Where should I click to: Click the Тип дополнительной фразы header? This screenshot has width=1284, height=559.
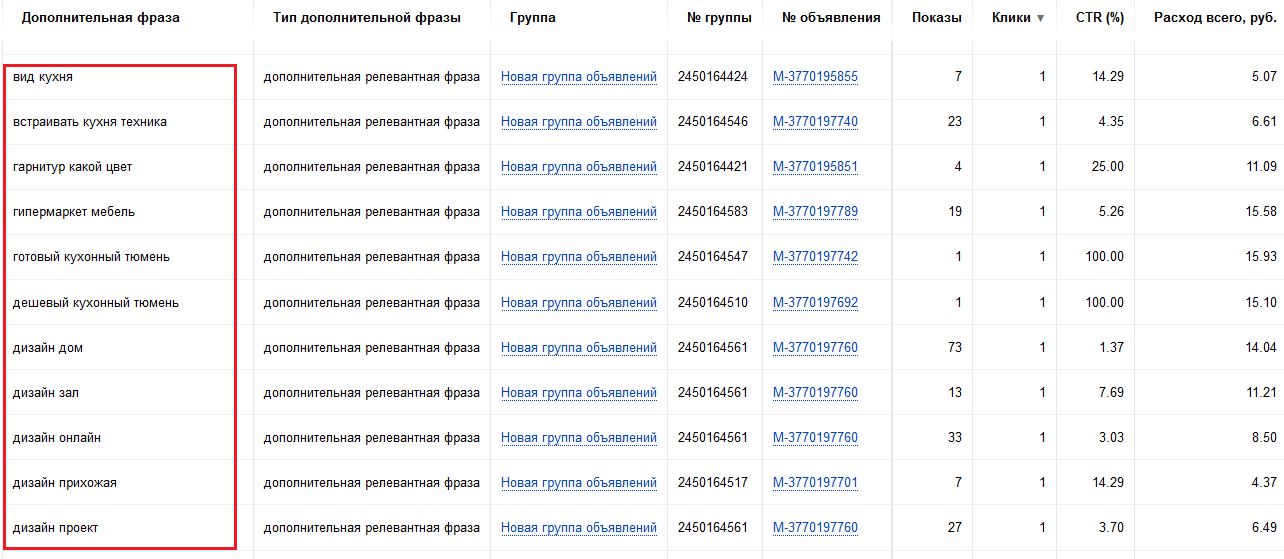pyautogui.click(x=367, y=18)
